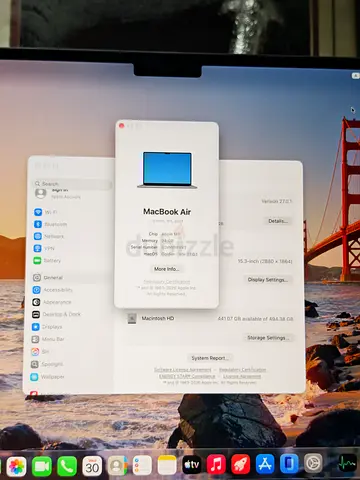Open Appearance settings in the sidebar
The width and height of the screenshot is (360, 480).
52,302
